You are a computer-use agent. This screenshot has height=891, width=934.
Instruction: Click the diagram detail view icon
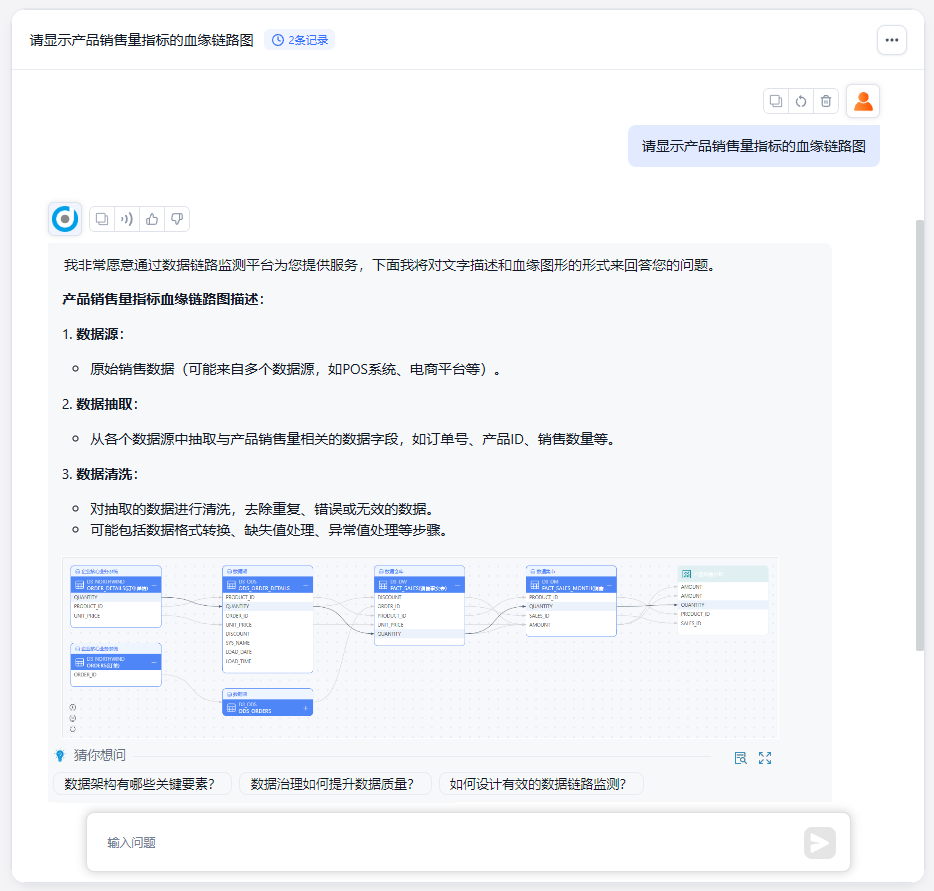pos(741,758)
